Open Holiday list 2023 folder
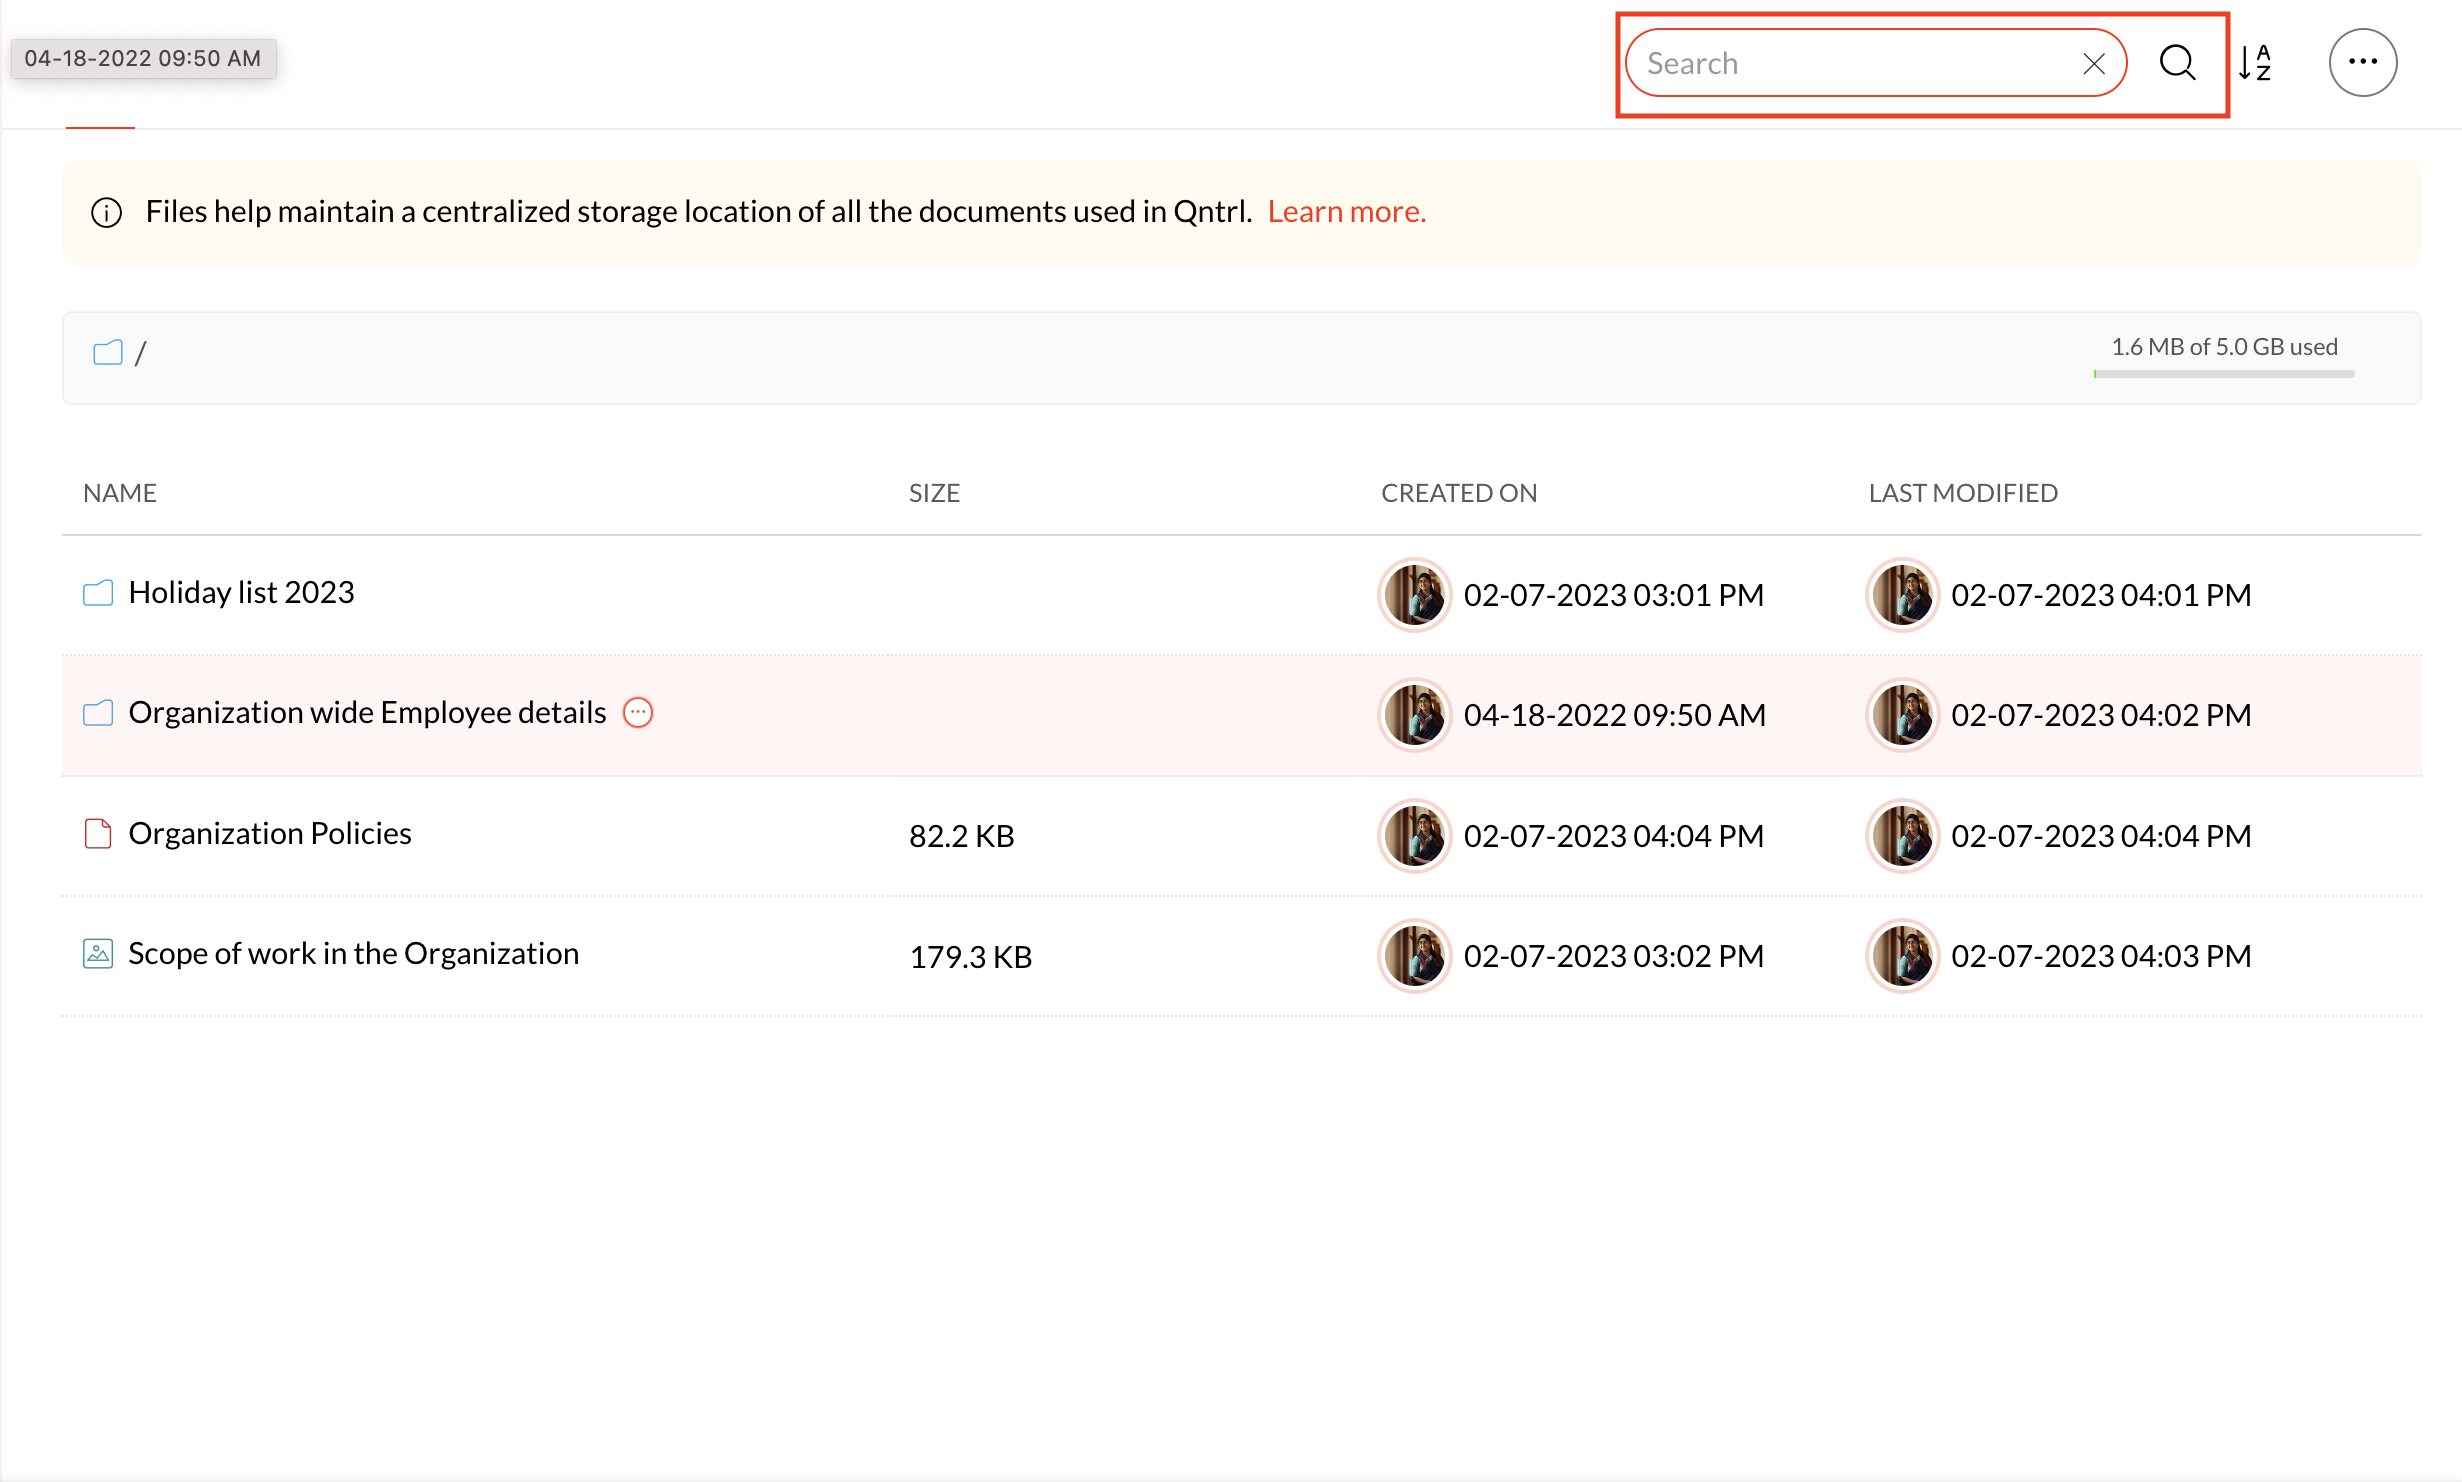Image resolution: width=2462 pixels, height=1482 pixels. (x=241, y=593)
